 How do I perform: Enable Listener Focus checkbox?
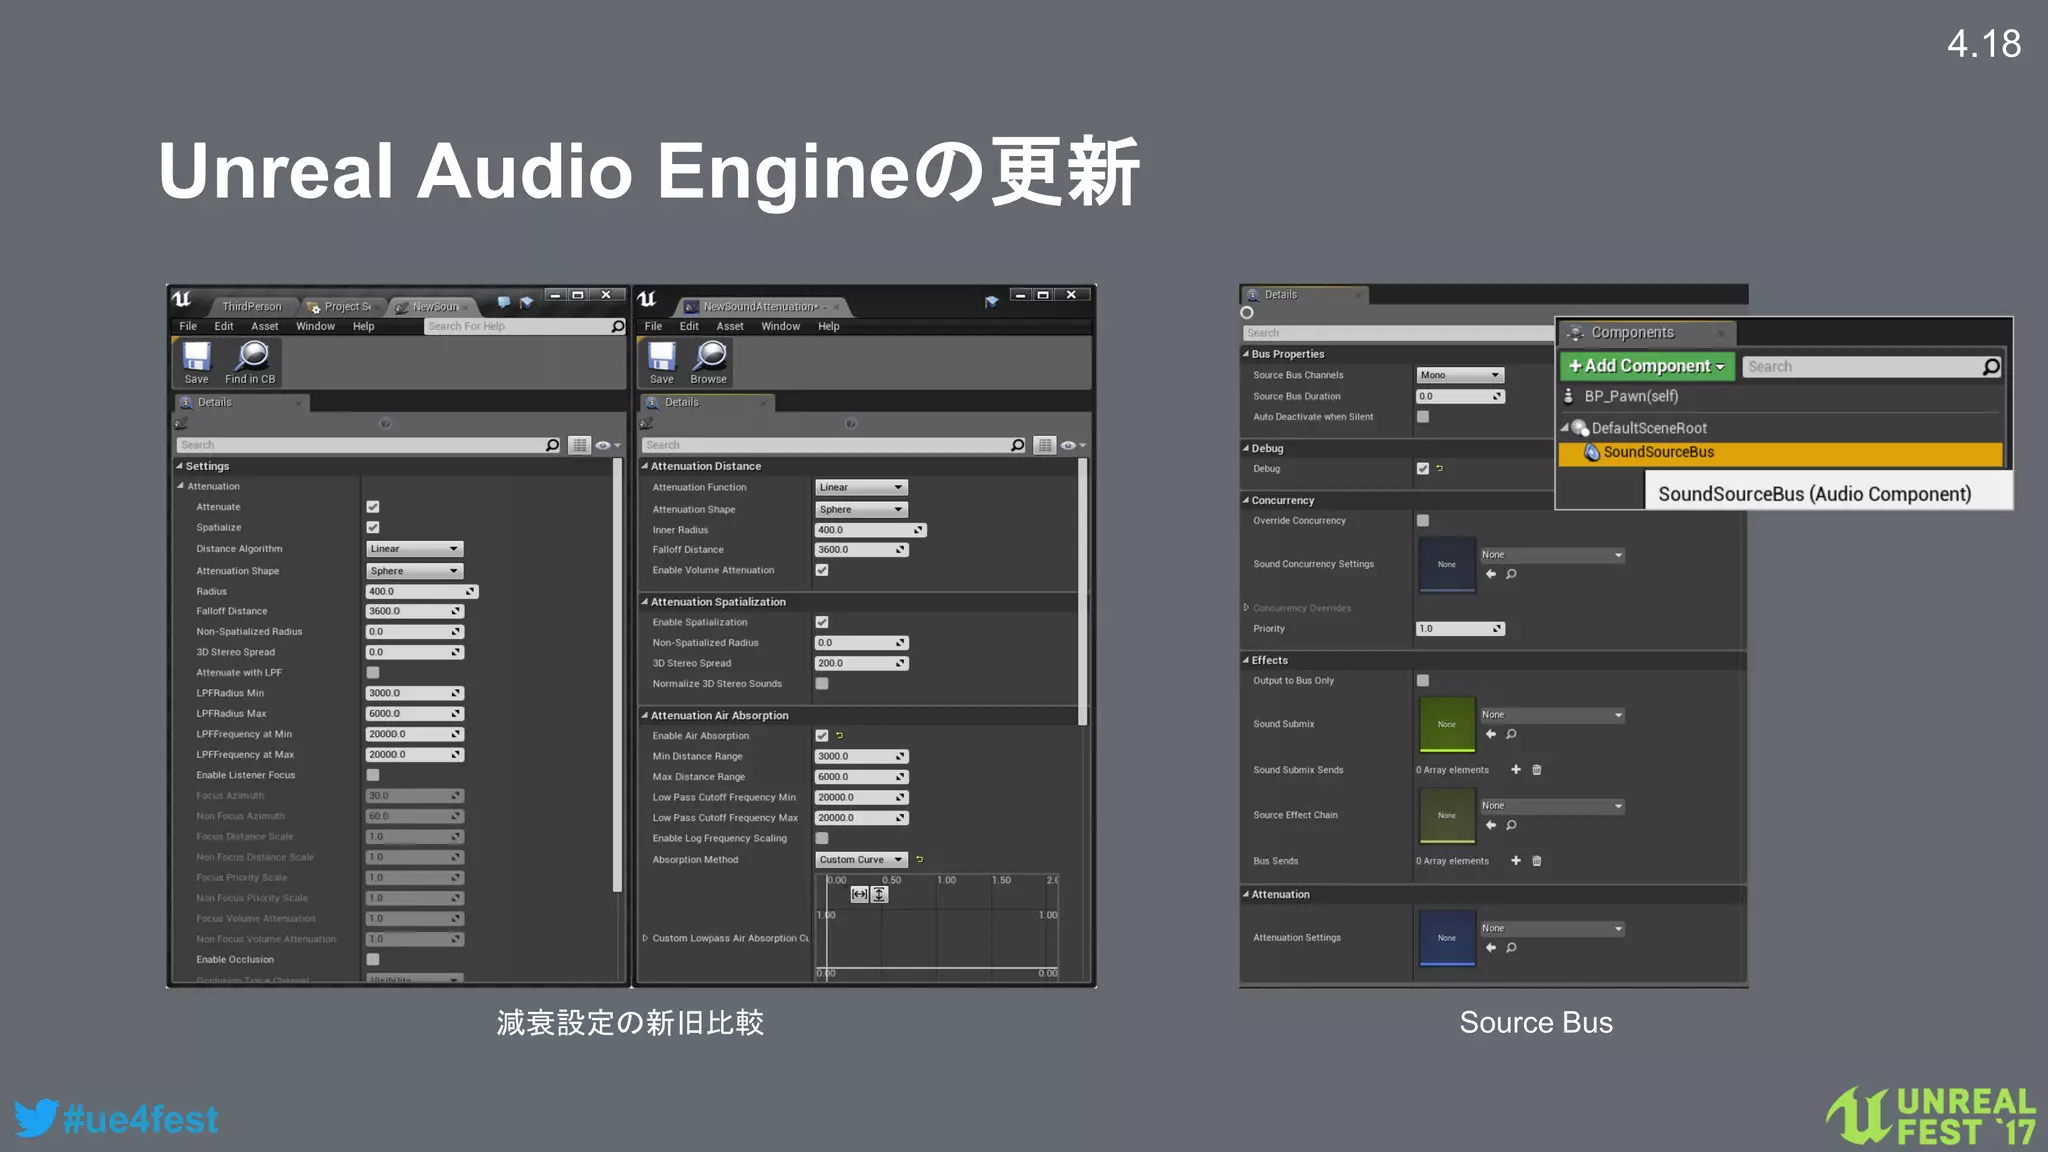[373, 775]
